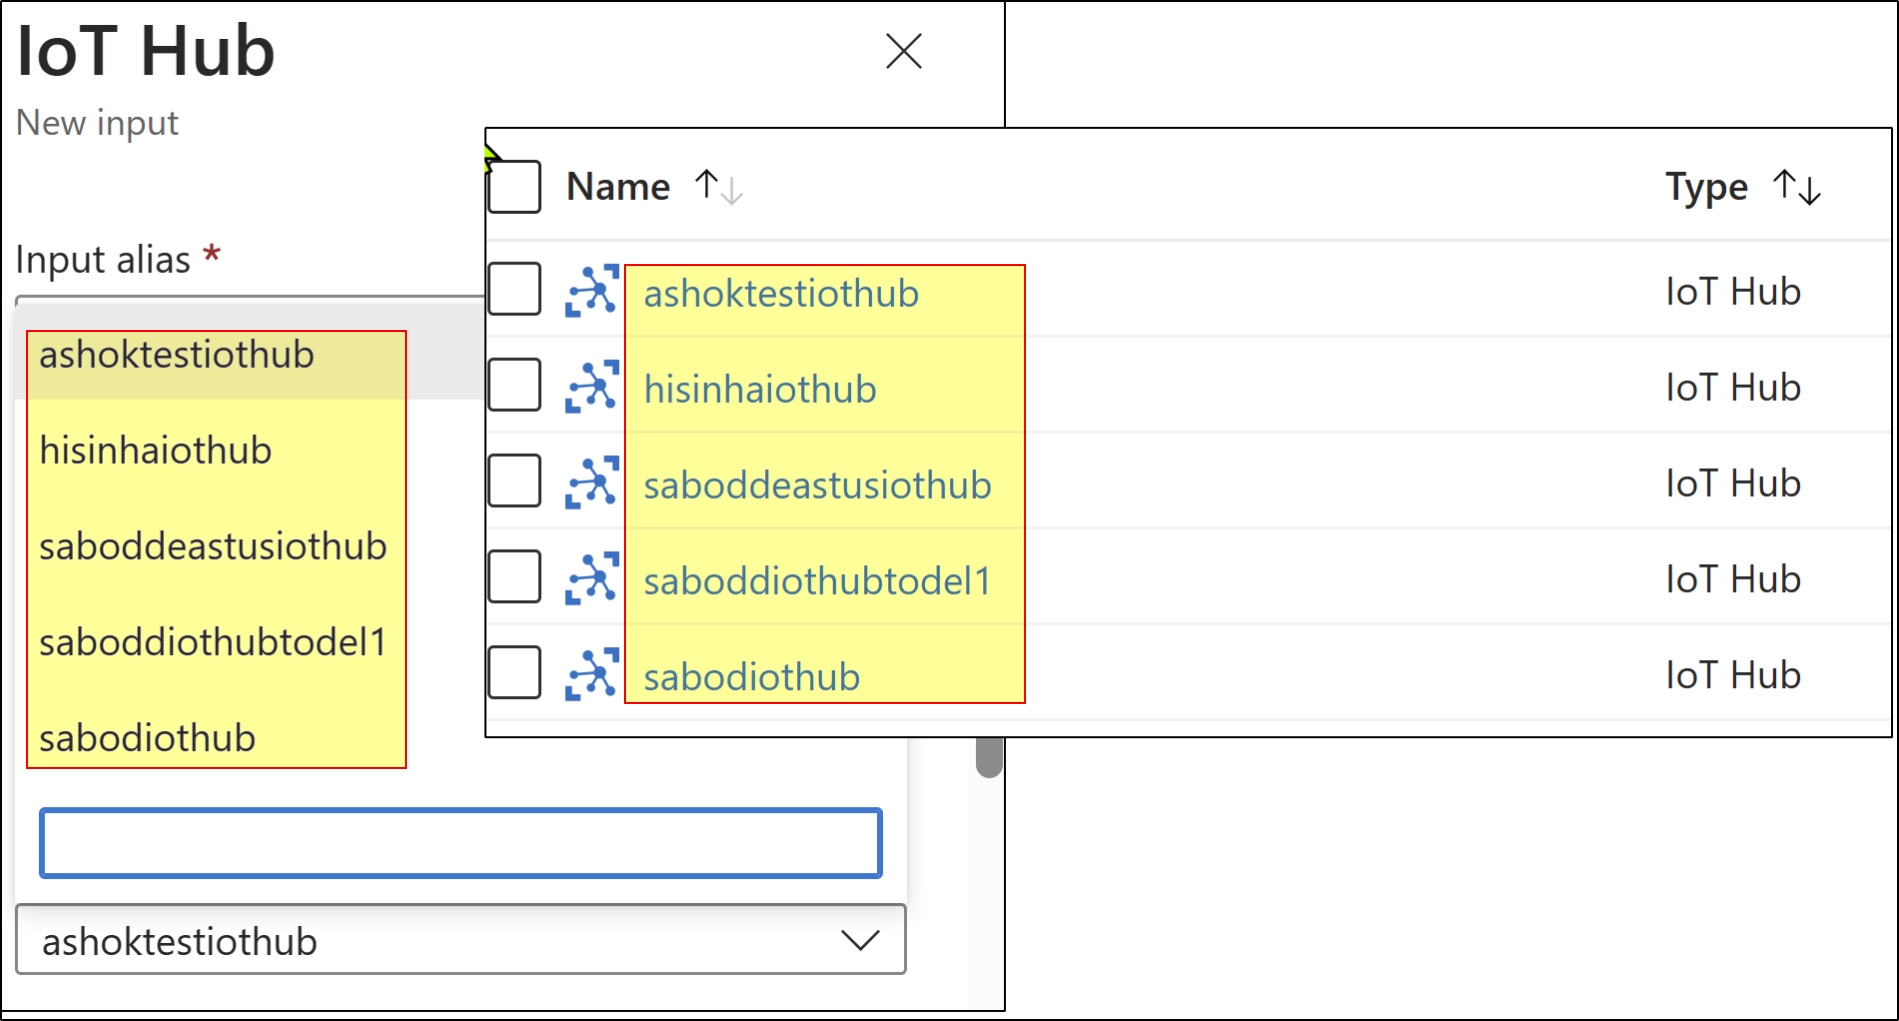Check the box for the hisinhaiothub row
This screenshot has height=1021, width=1899.
tap(514, 385)
